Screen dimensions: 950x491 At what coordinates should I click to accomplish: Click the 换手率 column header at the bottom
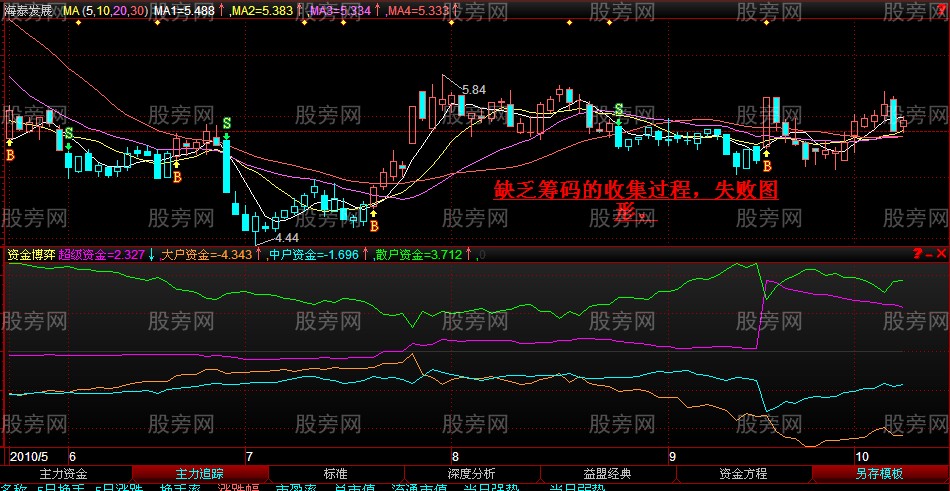pyautogui.click(x=179, y=487)
